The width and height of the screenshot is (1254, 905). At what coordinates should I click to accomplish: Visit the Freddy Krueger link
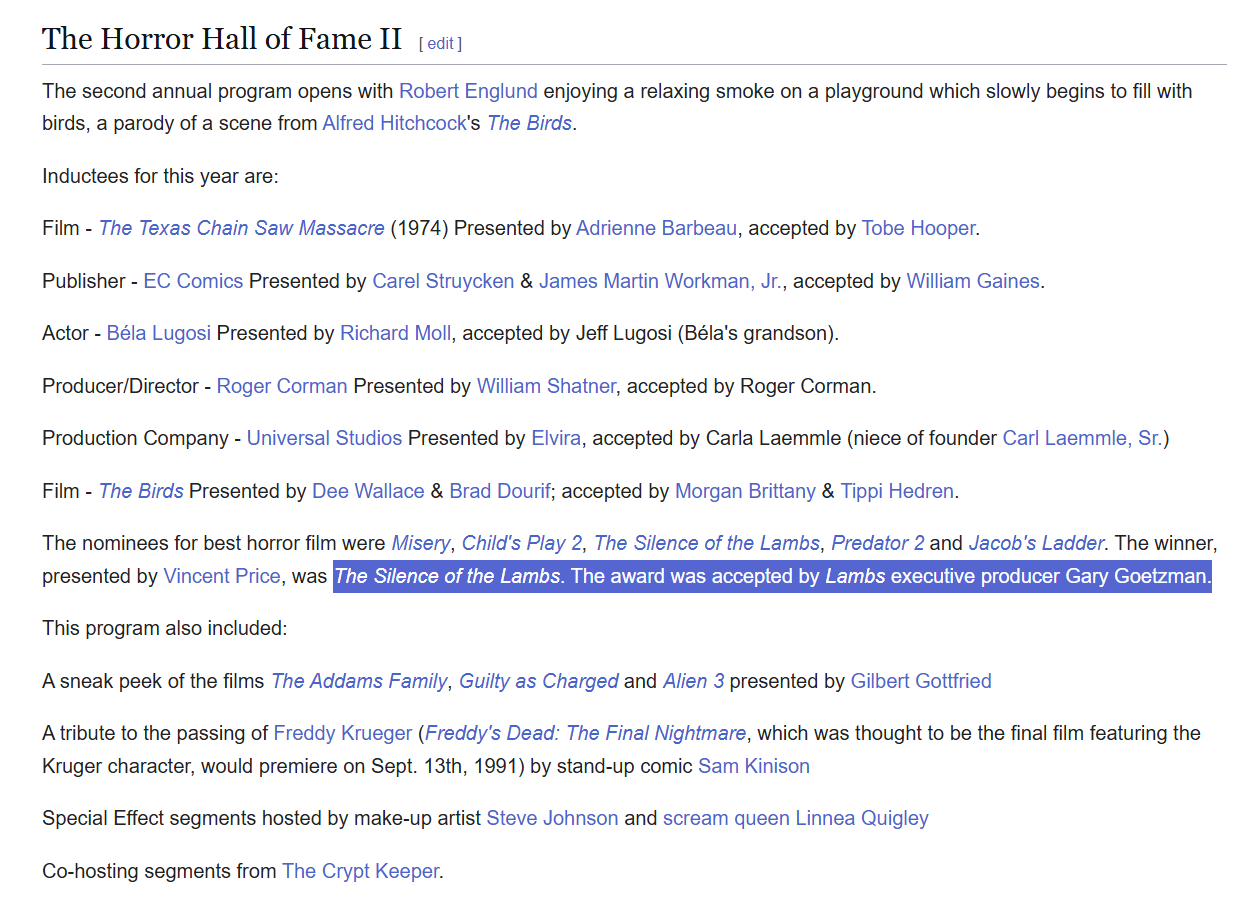(x=343, y=733)
